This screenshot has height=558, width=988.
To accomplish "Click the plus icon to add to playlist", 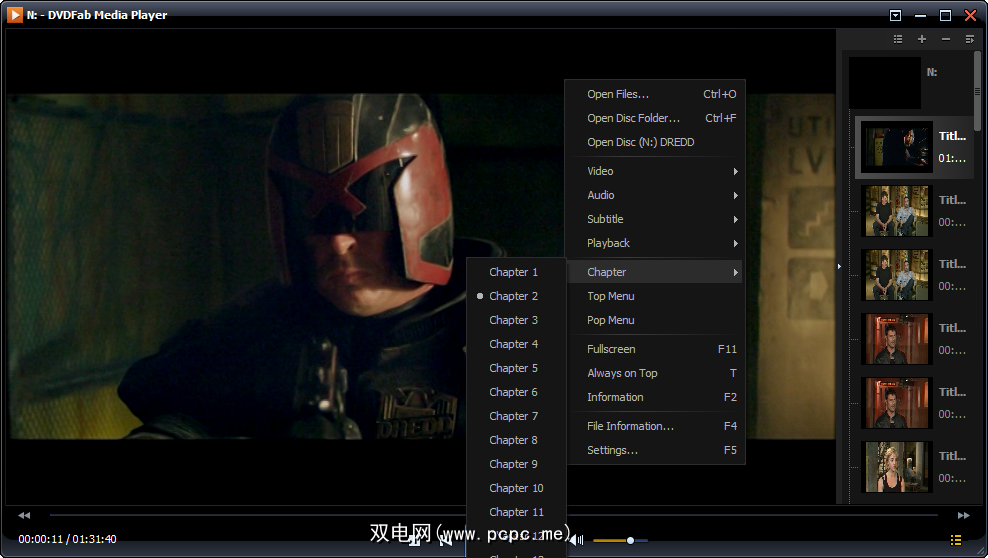I will pyautogui.click(x=921, y=39).
